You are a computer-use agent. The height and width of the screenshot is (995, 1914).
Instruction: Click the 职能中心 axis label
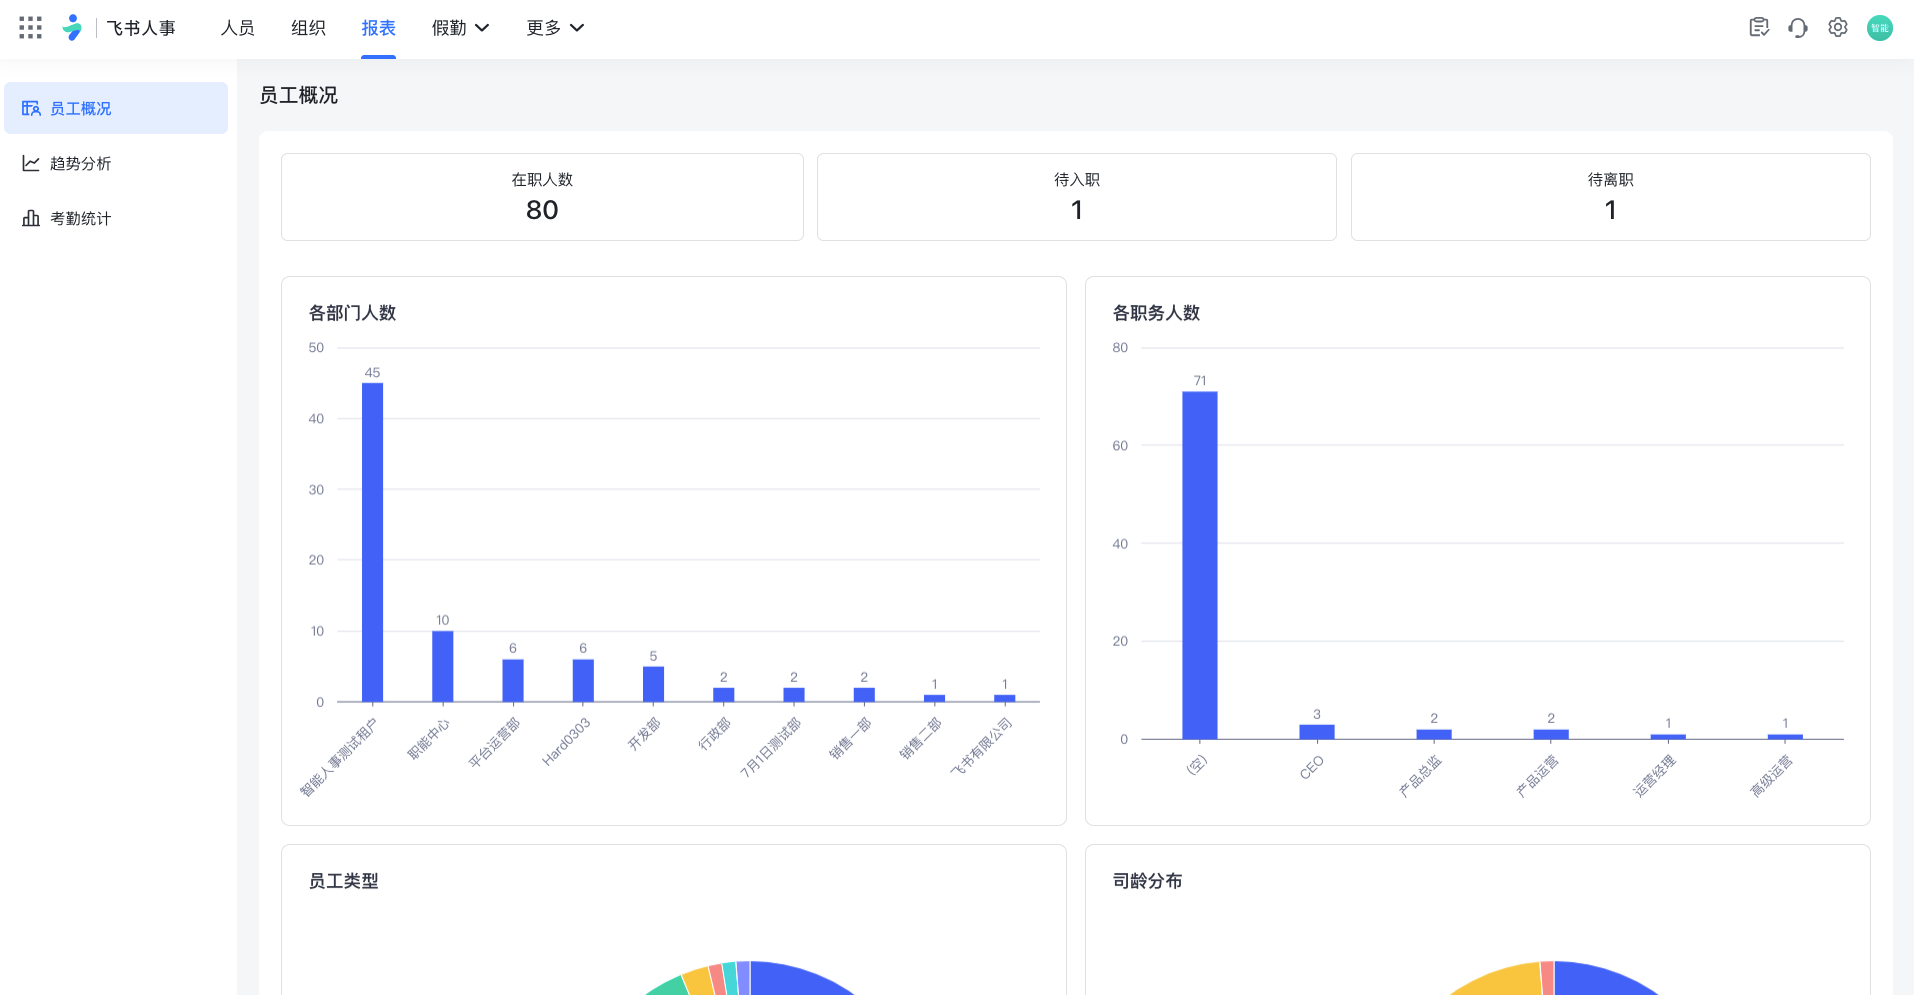pyautogui.click(x=429, y=739)
